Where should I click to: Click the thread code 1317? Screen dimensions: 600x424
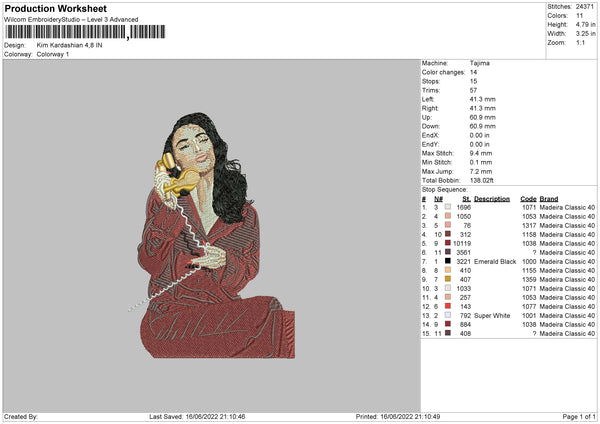[529, 225]
